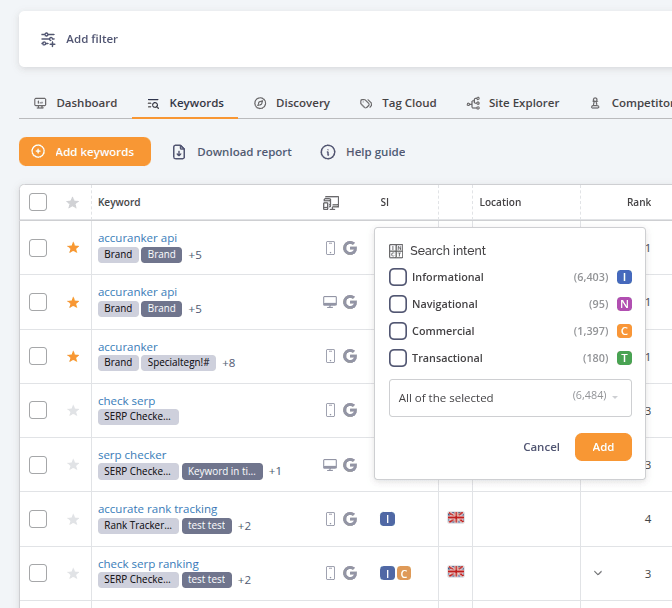Screen dimensions: 672x608
Task: Click the UK flag for accurate rank tracking
Action: point(456,518)
